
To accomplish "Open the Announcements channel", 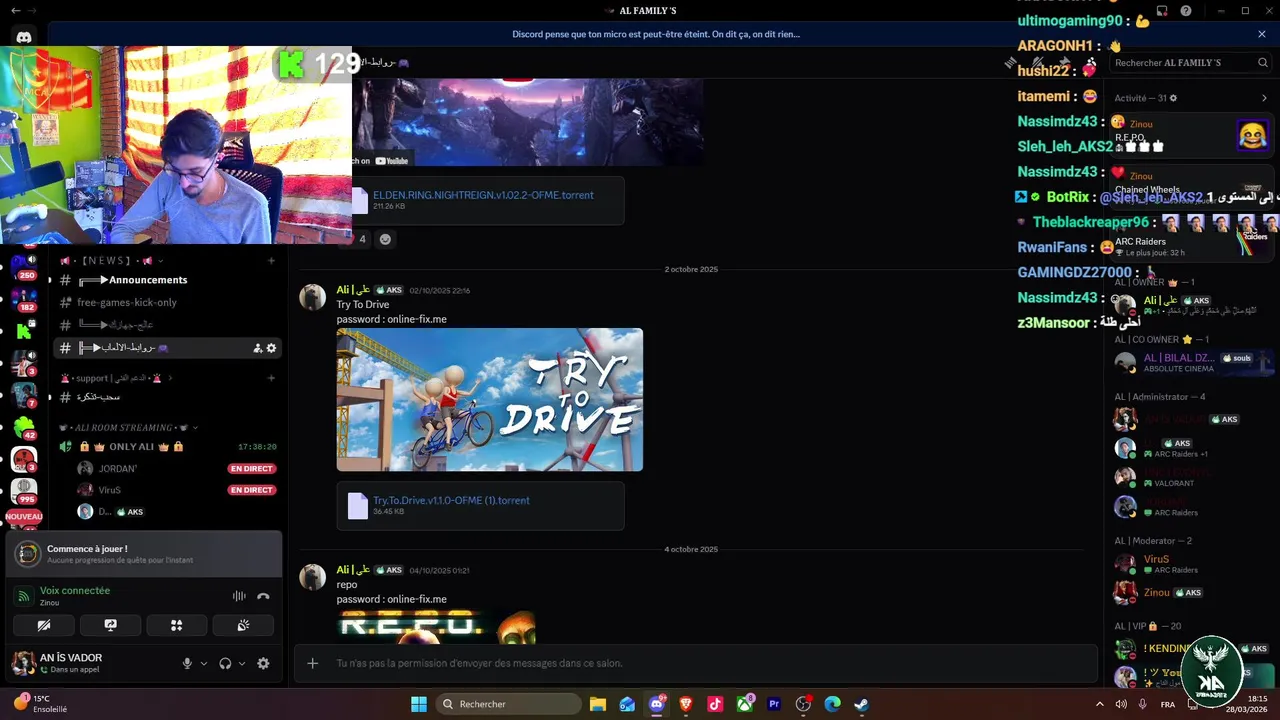I will (167, 280).
